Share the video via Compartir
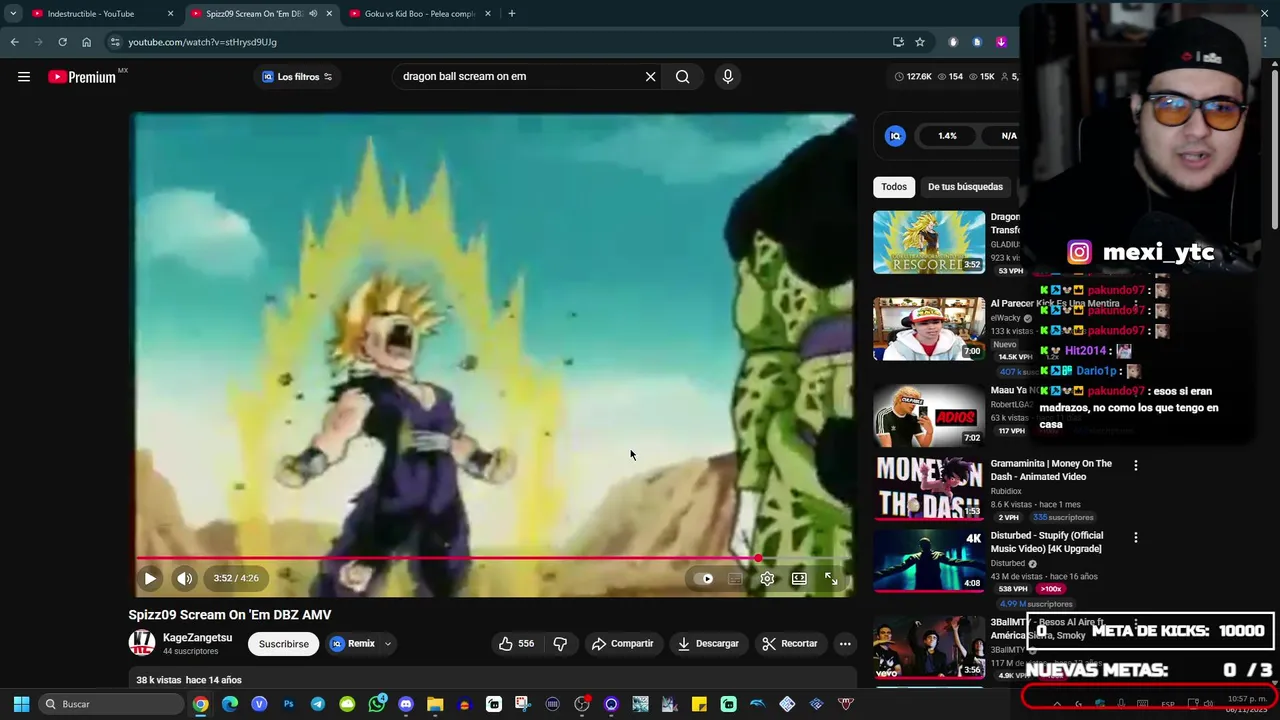The width and height of the screenshot is (1280, 720). [622, 644]
